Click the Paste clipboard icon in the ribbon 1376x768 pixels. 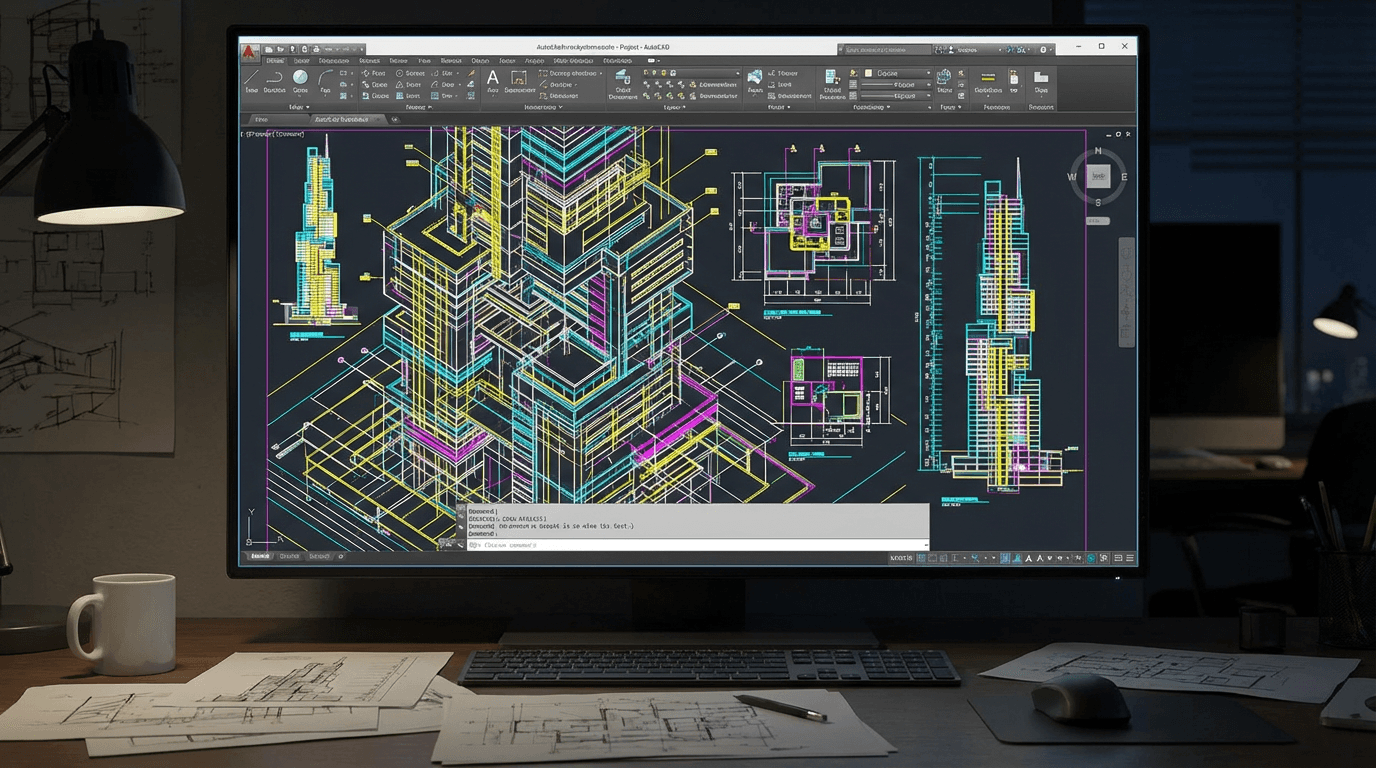pos(1013,78)
